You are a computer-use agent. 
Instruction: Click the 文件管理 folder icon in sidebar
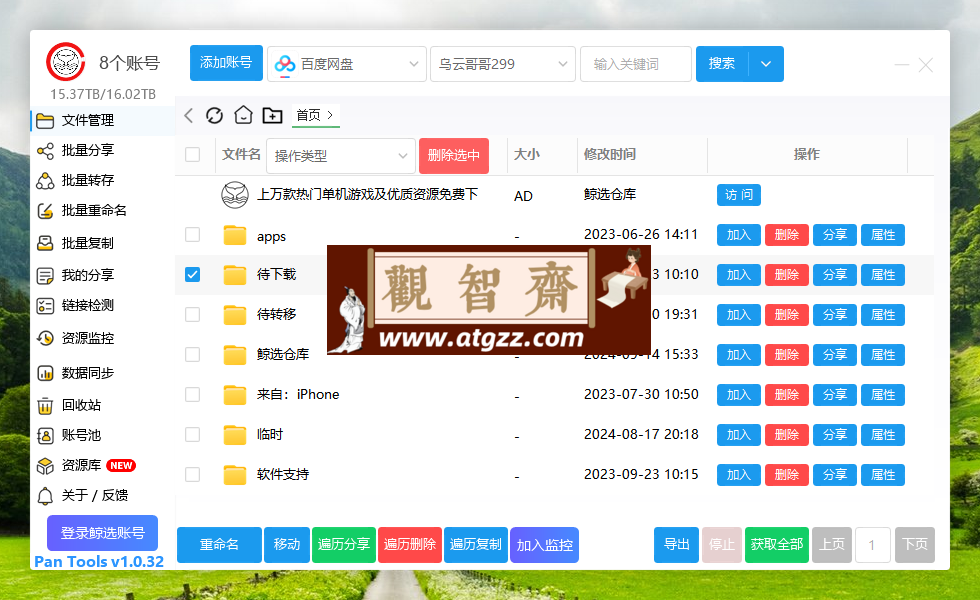coord(45,121)
